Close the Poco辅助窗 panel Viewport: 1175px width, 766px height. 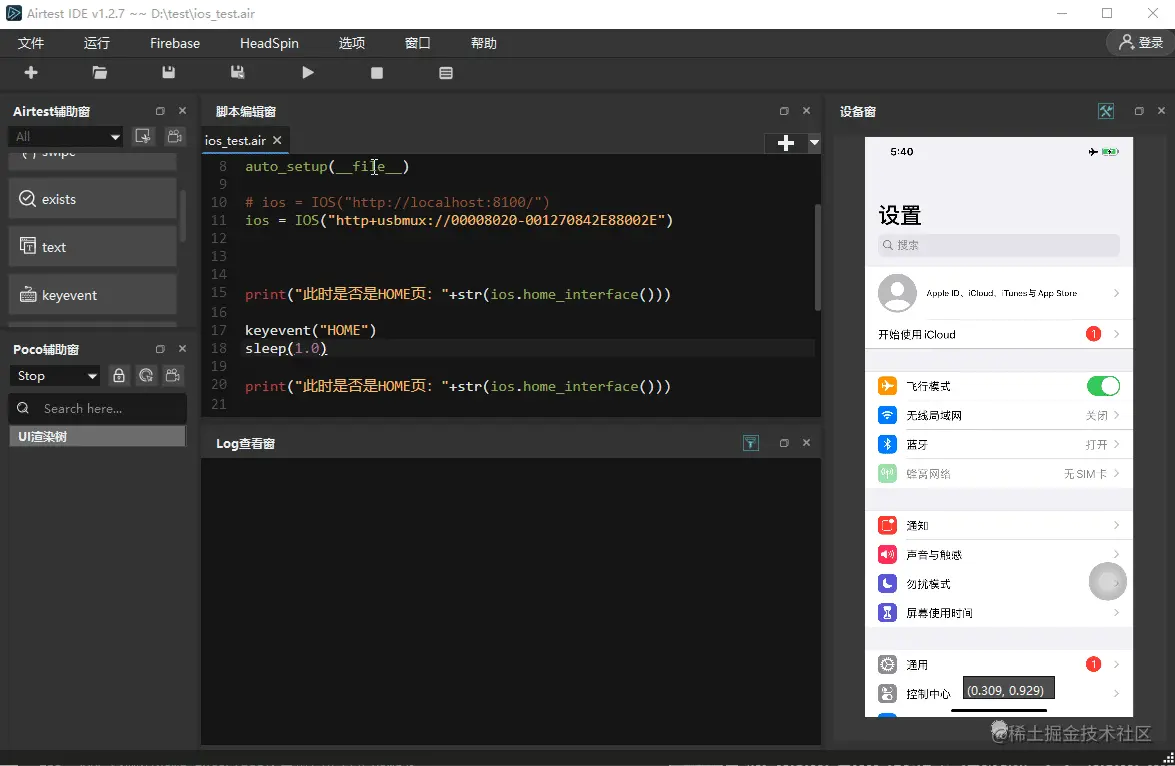[182, 349]
